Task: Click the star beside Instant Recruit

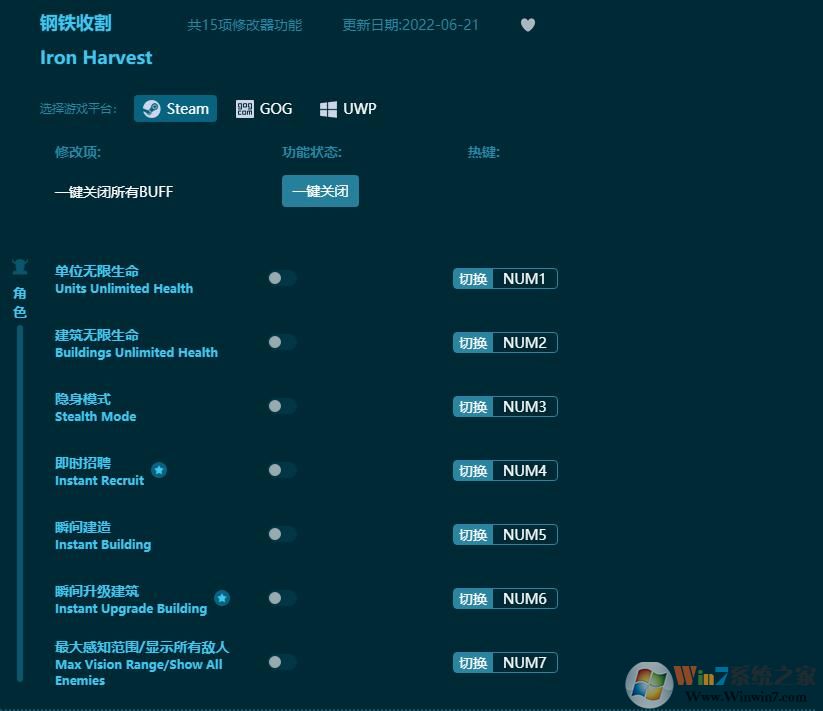Action: click(160, 470)
